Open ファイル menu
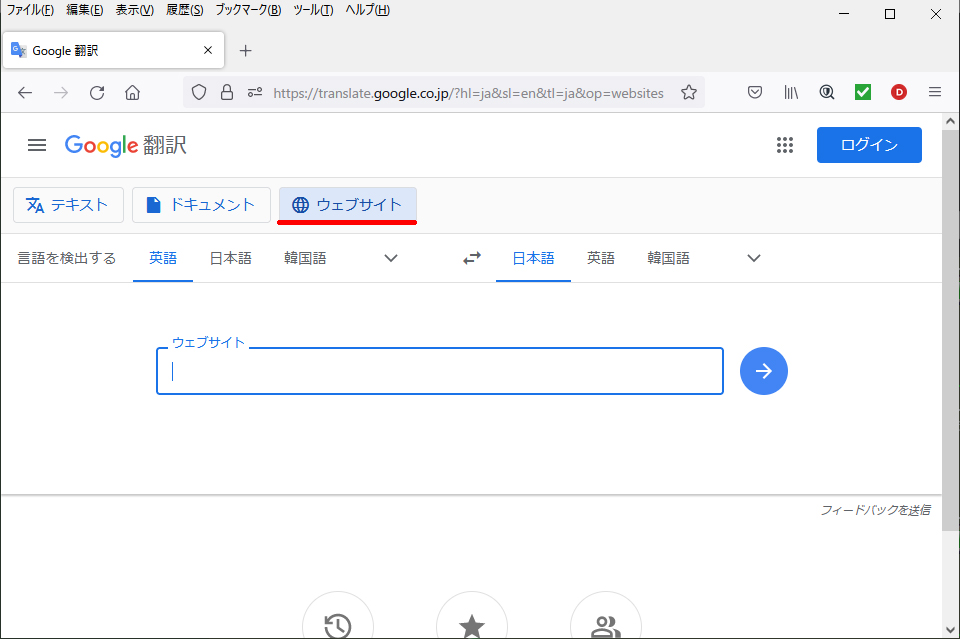This screenshot has width=960, height=639. 30,10
